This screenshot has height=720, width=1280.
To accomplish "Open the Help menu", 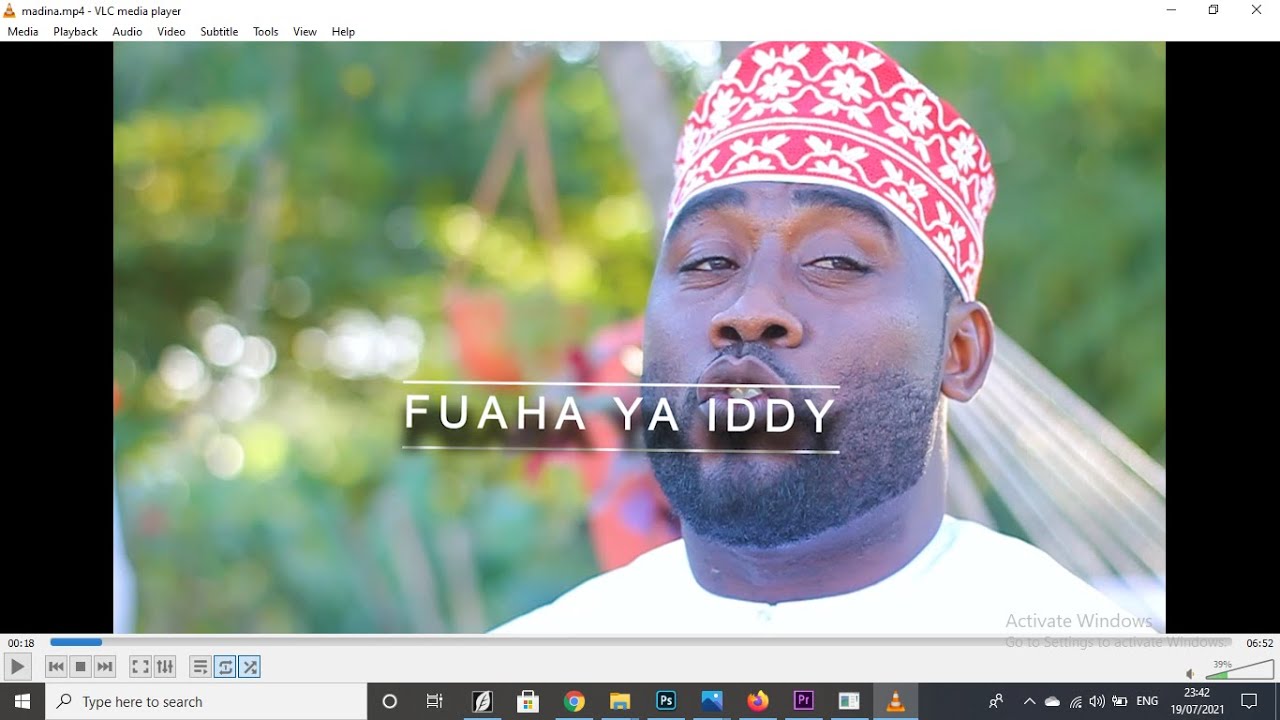I will [343, 32].
